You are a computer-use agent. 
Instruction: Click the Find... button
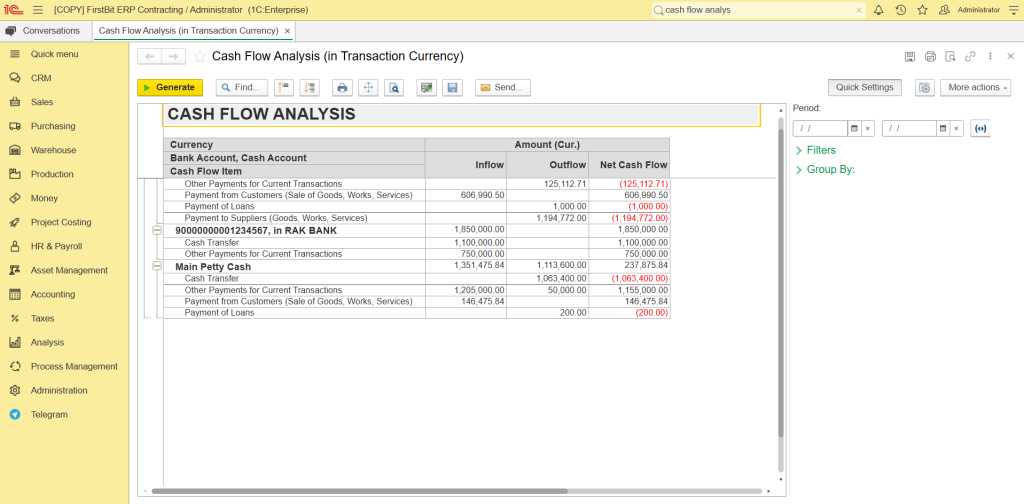click(x=242, y=87)
